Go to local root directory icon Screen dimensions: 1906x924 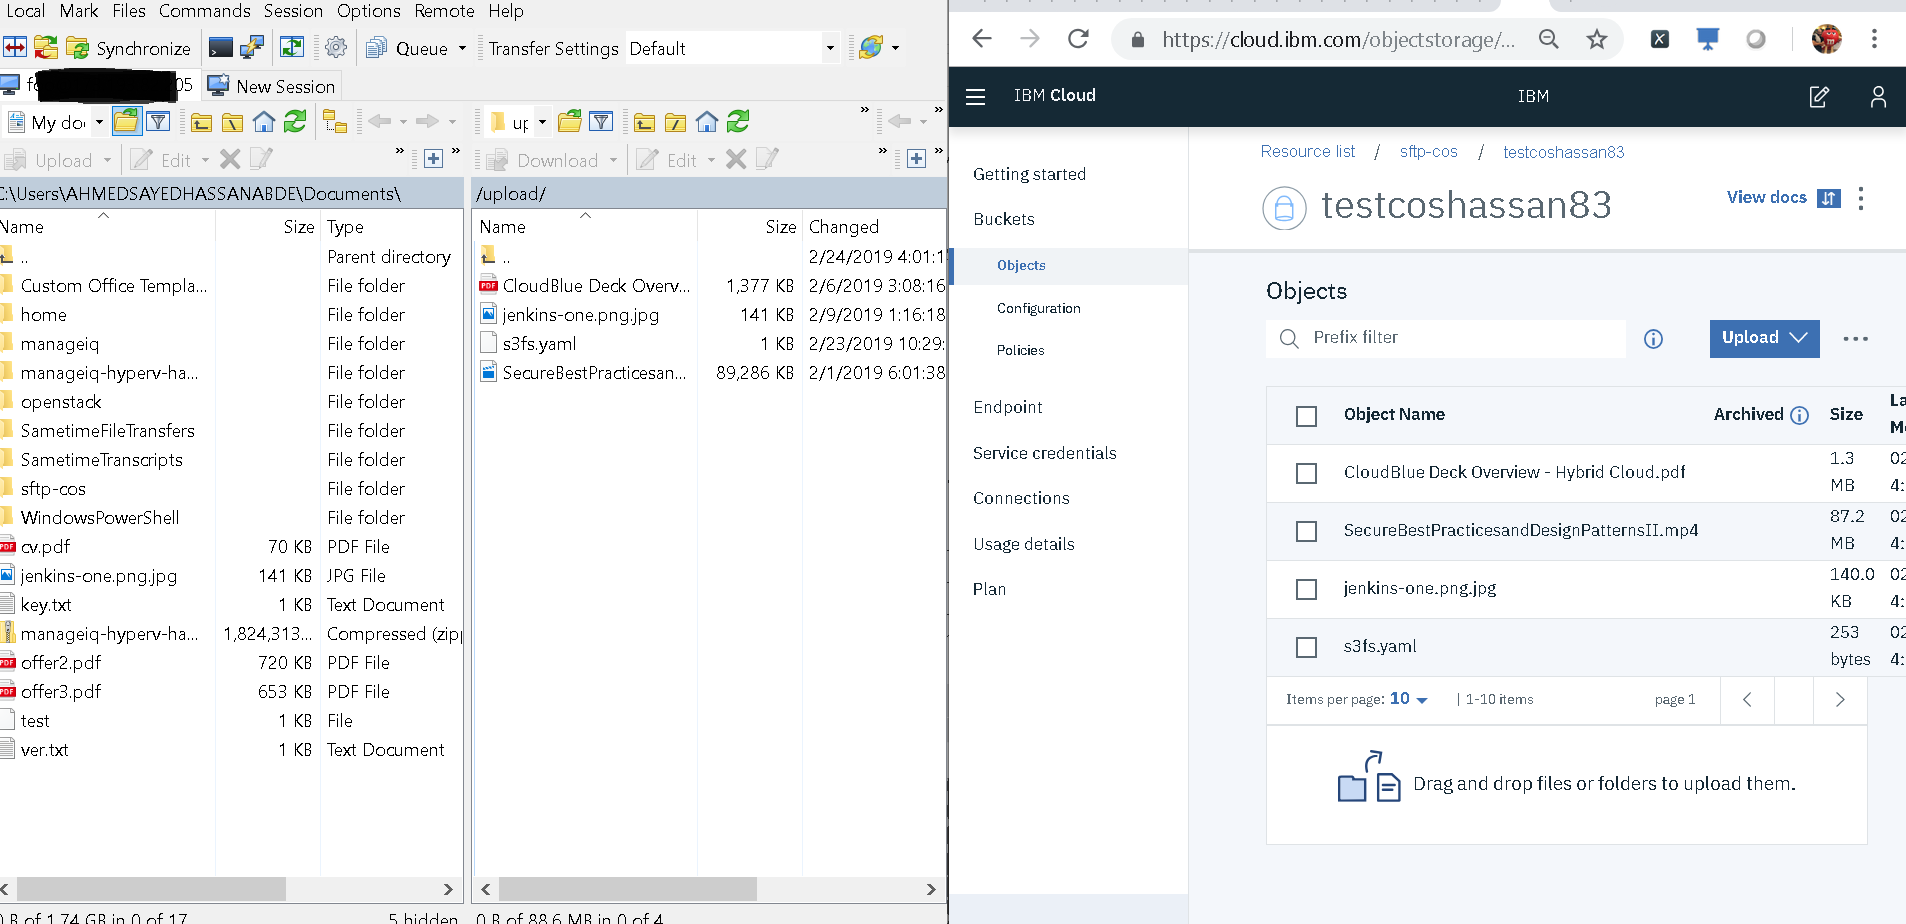pyautogui.click(x=232, y=122)
